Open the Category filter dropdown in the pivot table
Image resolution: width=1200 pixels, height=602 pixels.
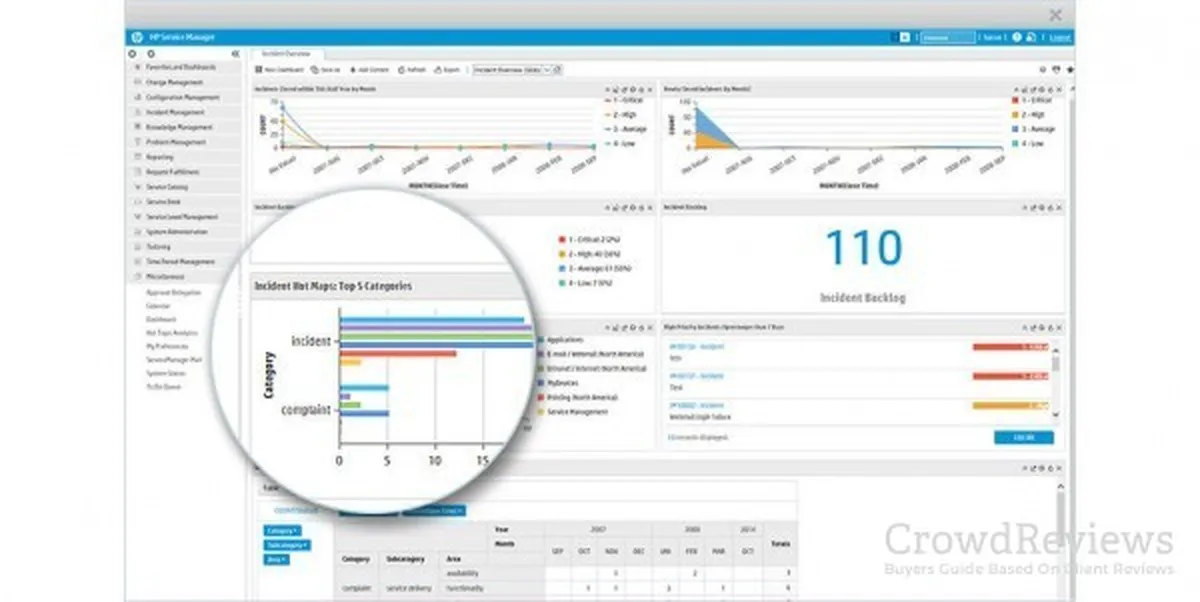[x=282, y=530]
